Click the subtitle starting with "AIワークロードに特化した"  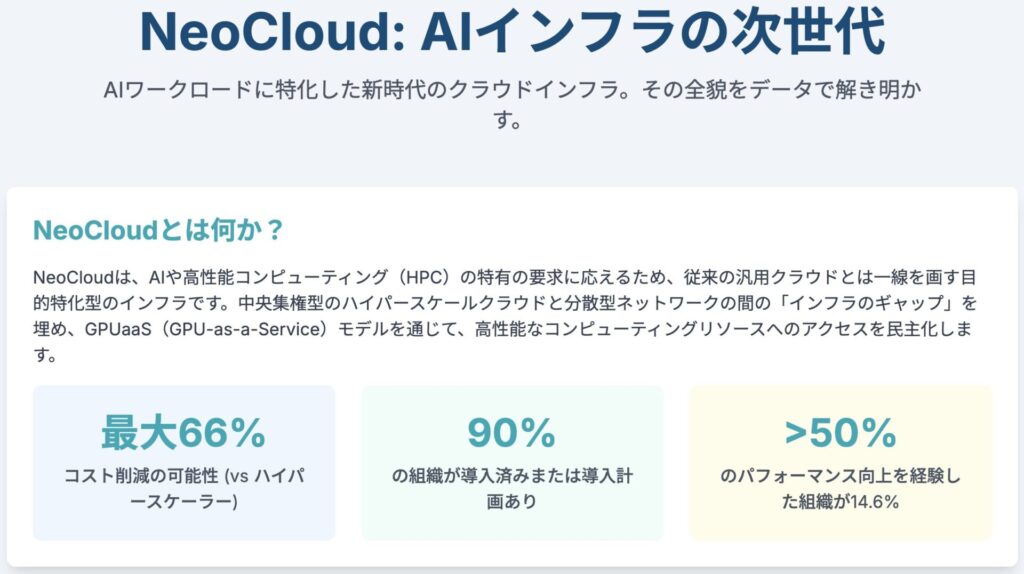(x=511, y=89)
